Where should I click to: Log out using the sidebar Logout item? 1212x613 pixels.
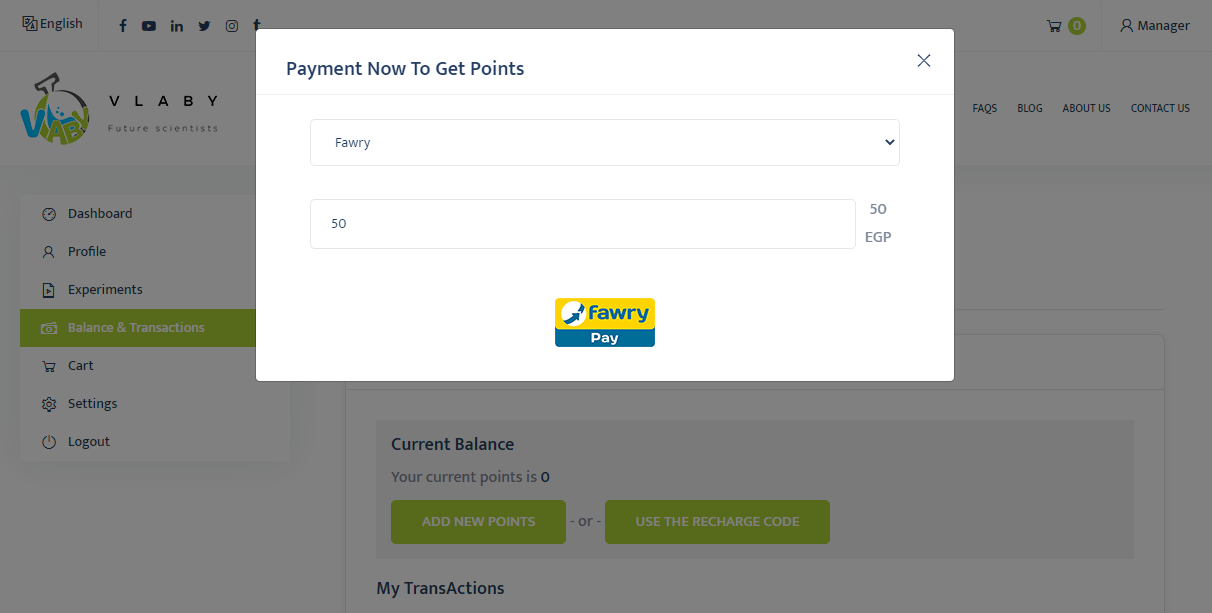click(88, 442)
